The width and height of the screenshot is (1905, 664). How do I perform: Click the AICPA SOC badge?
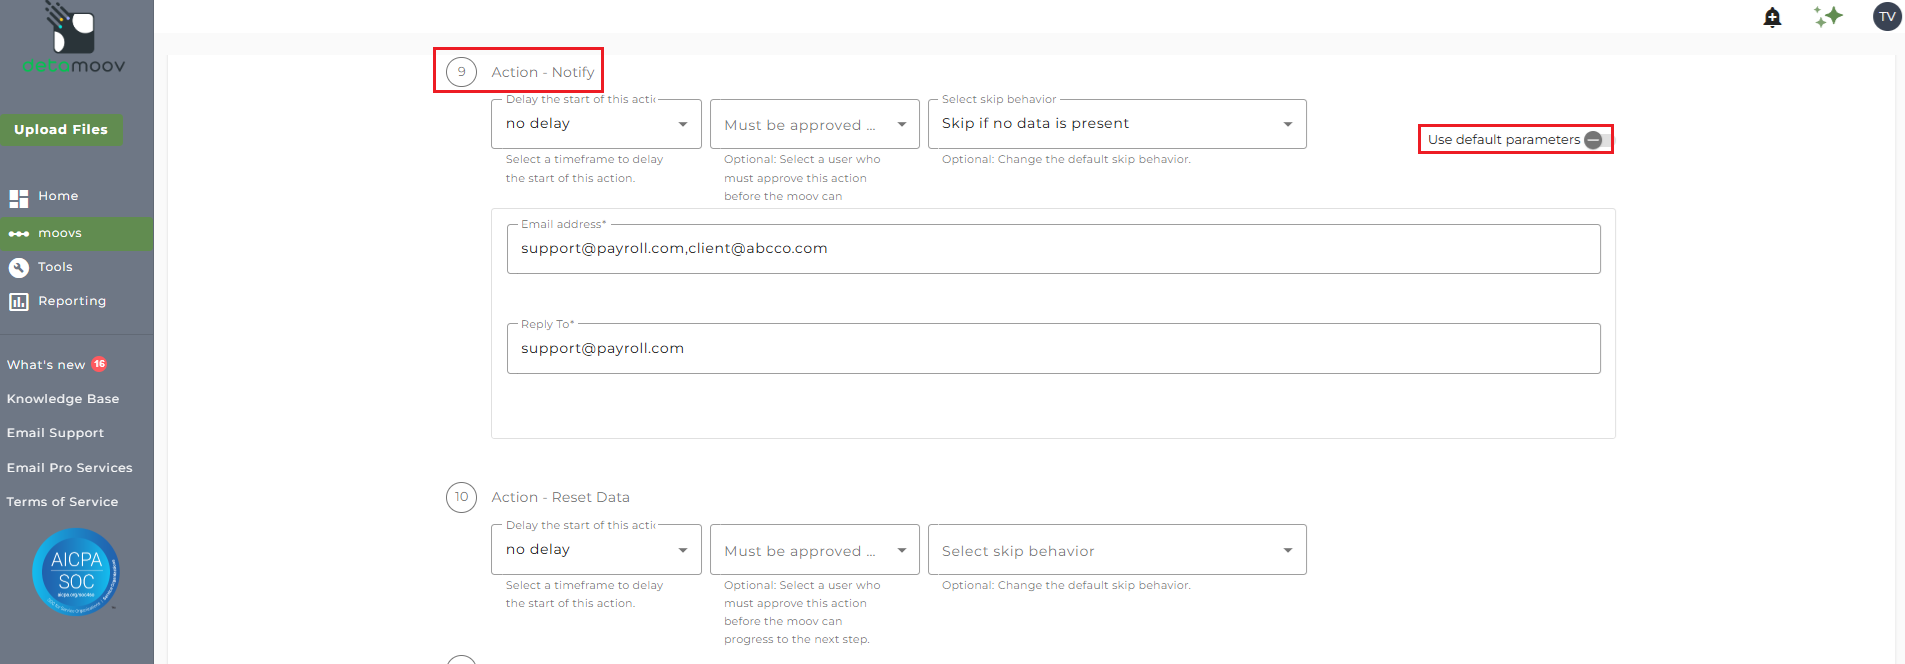(x=76, y=571)
